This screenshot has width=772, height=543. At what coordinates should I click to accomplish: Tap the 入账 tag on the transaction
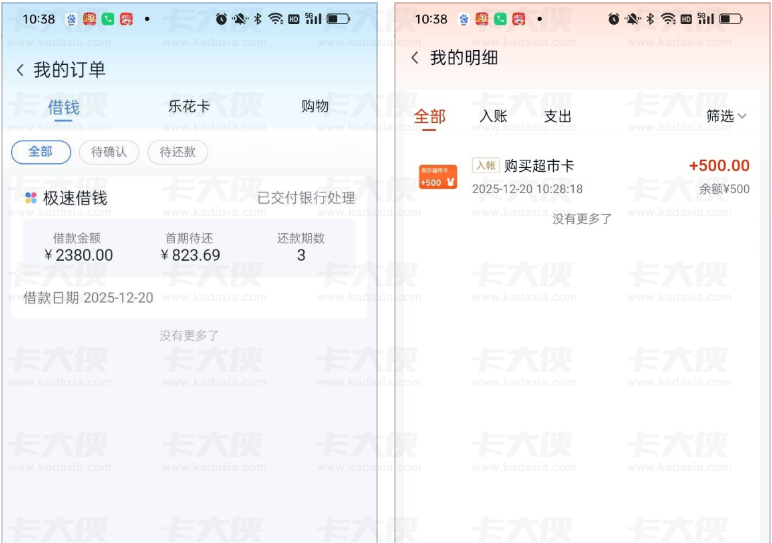[x=485, y=165]
